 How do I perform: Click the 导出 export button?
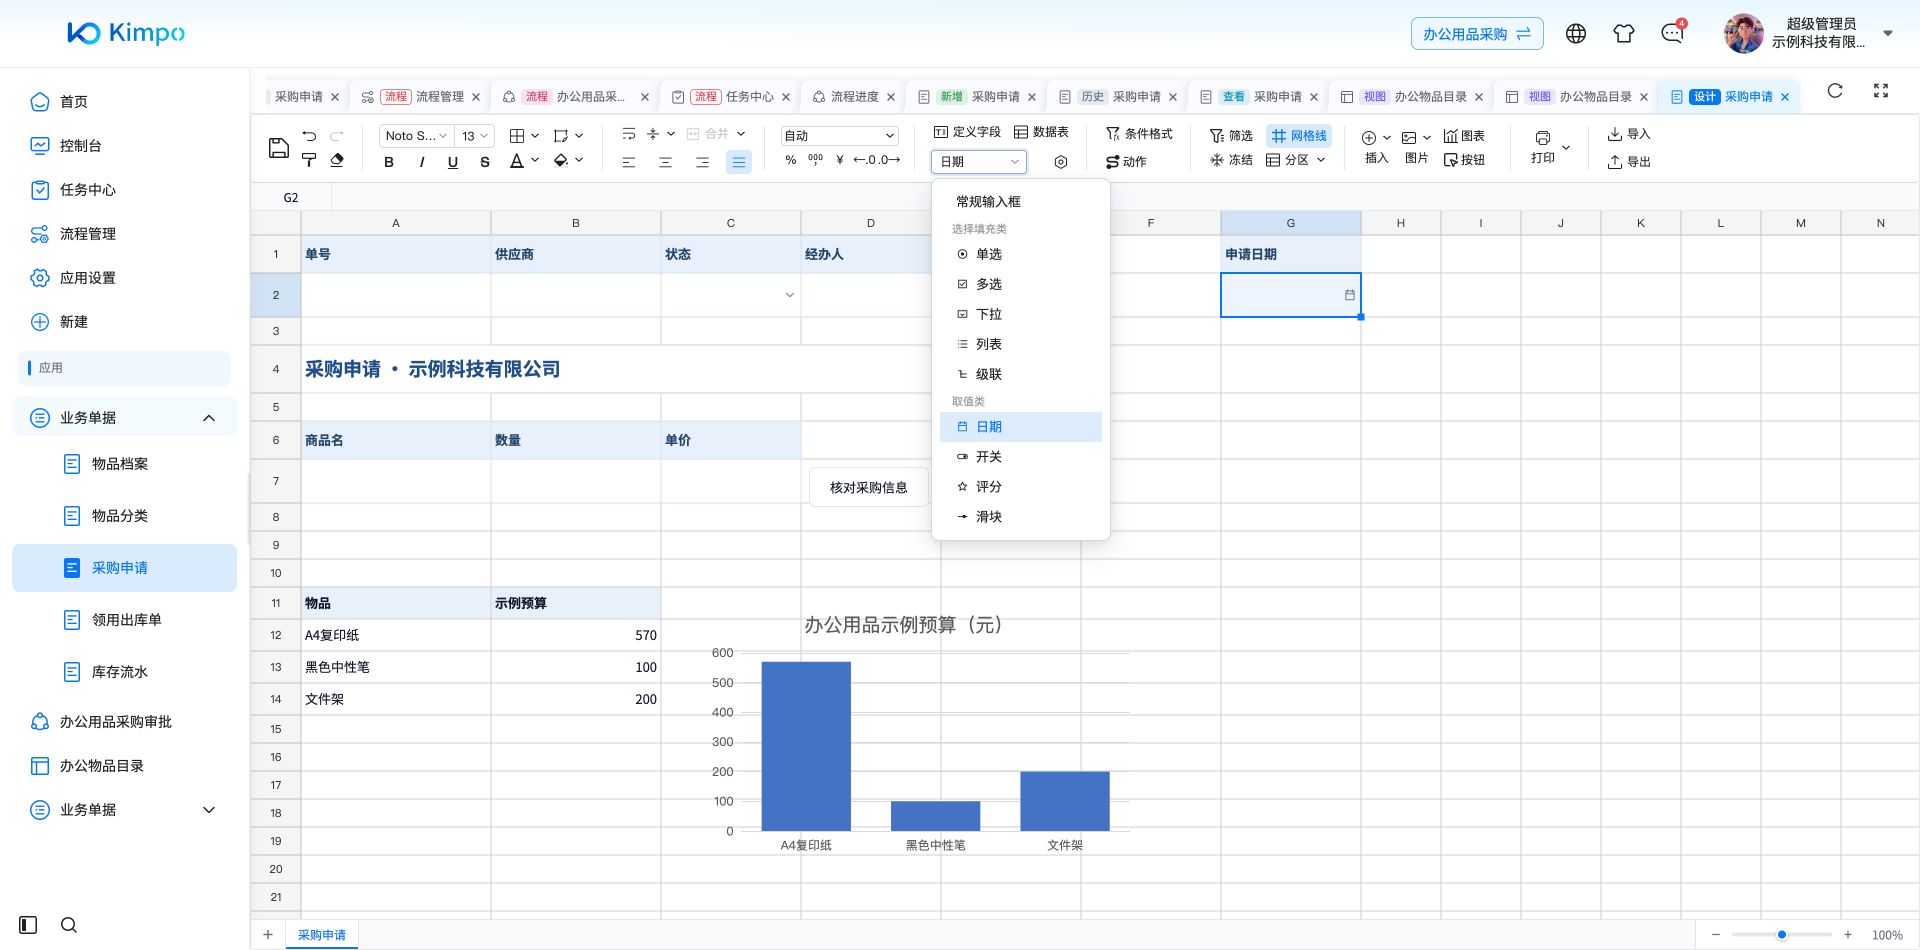[x=1629, y=162]
